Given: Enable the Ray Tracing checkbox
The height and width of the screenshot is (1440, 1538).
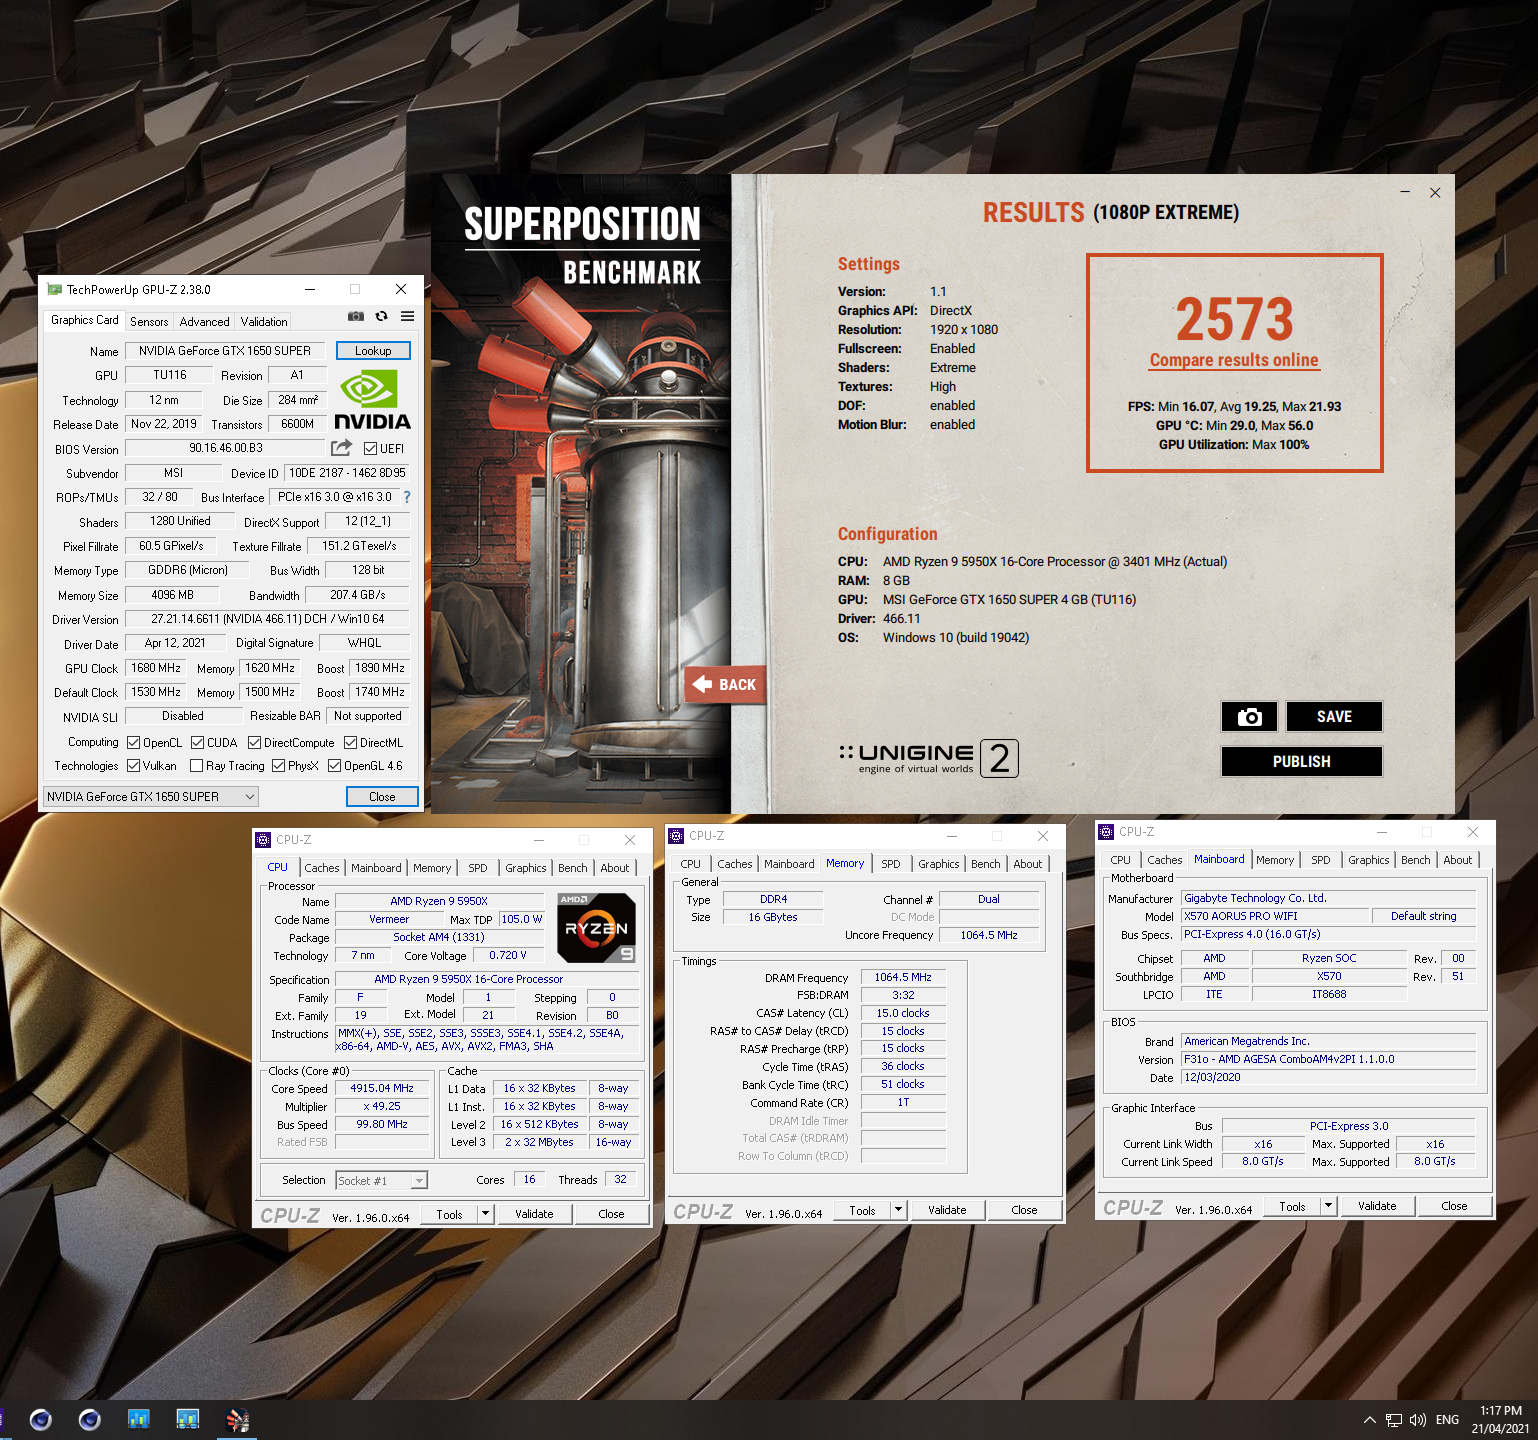Looking at the screenshot, I should click(x=197, y=766).
